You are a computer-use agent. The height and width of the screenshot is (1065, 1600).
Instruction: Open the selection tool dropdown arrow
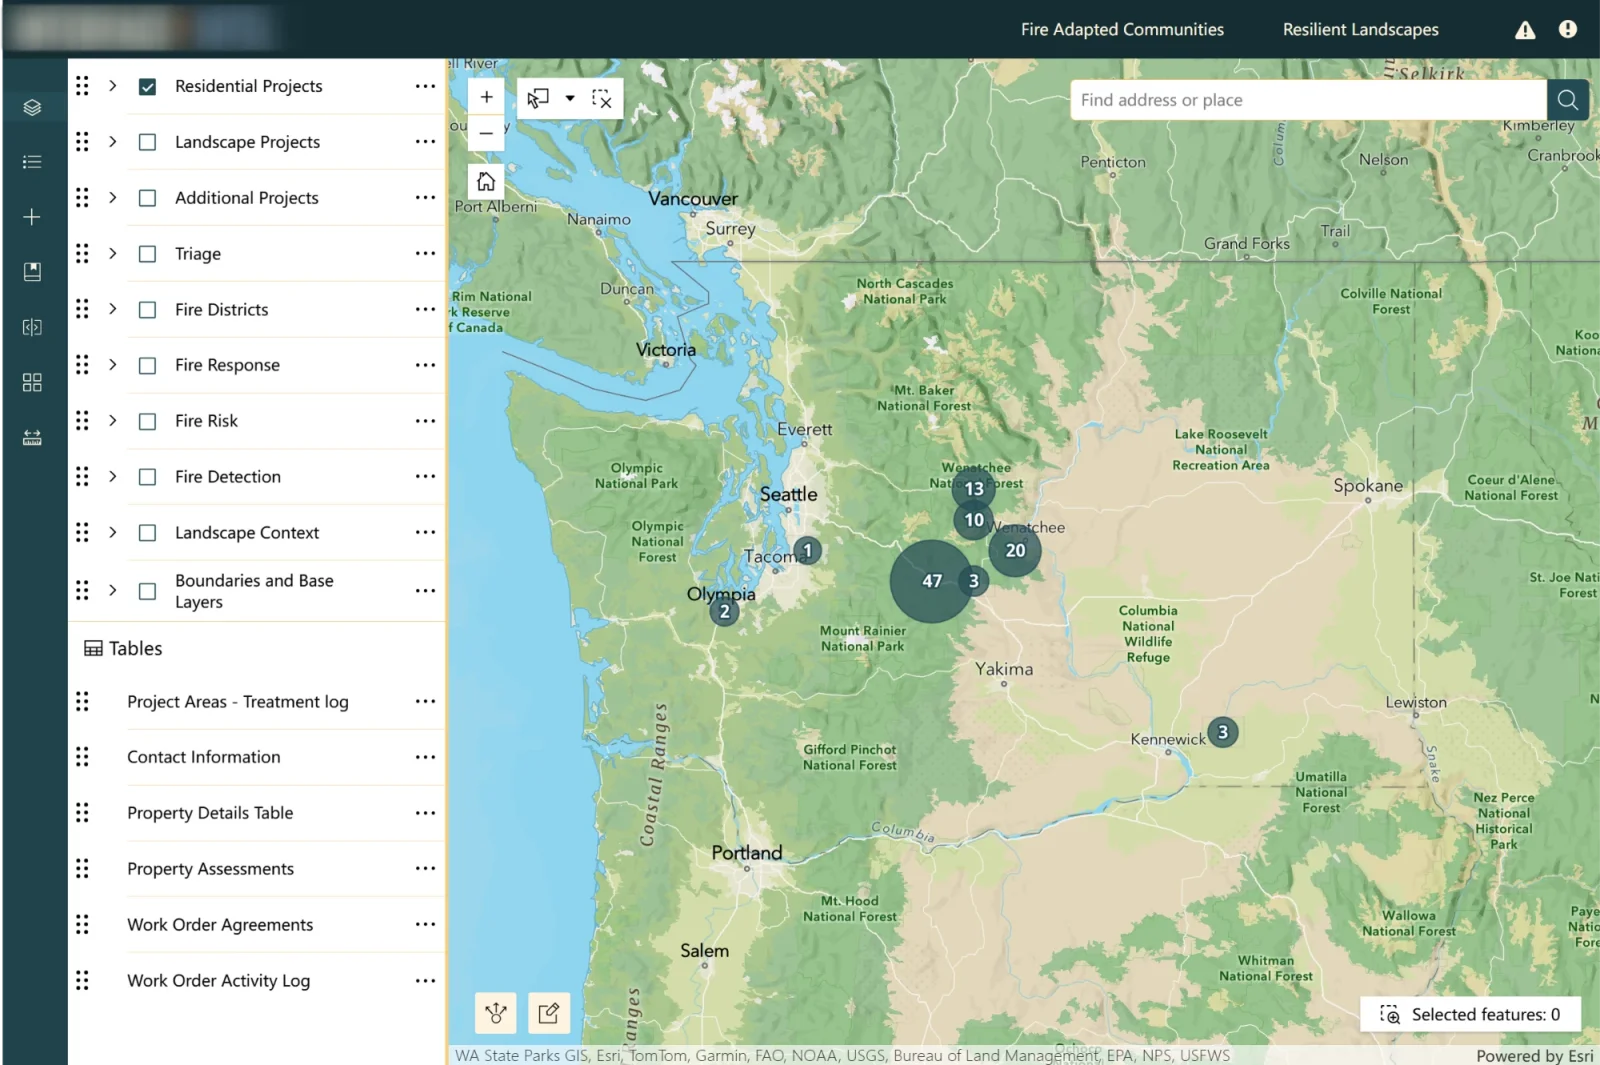570,98
